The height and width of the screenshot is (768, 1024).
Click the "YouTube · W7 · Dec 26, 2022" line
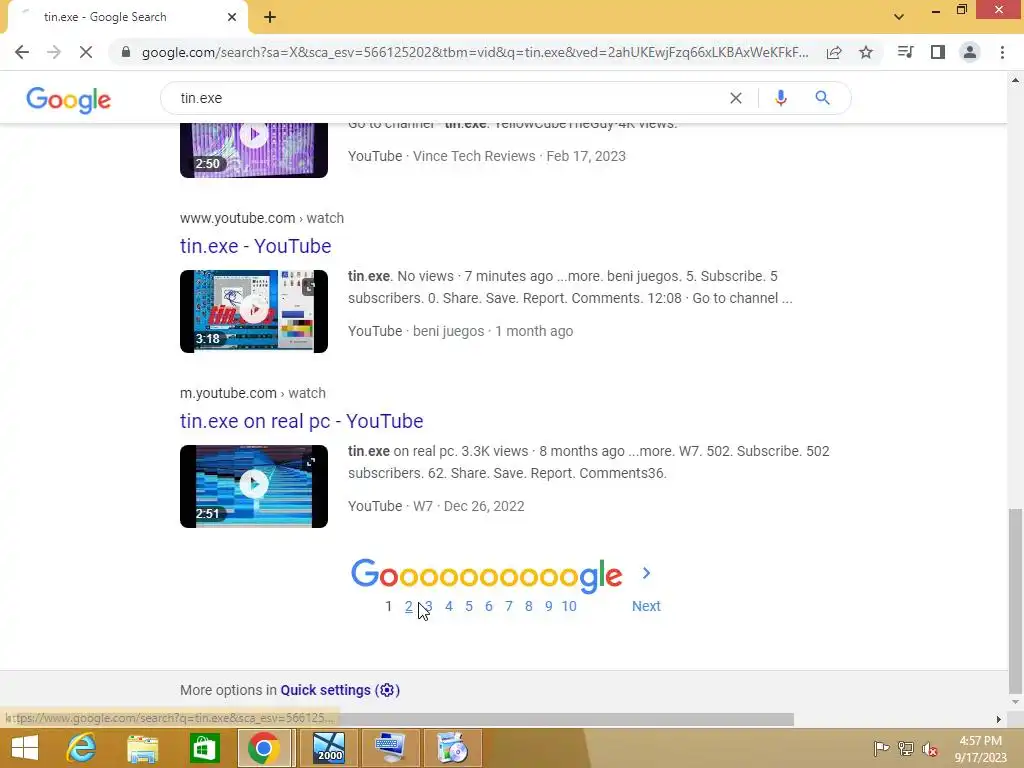pos(436,506)
